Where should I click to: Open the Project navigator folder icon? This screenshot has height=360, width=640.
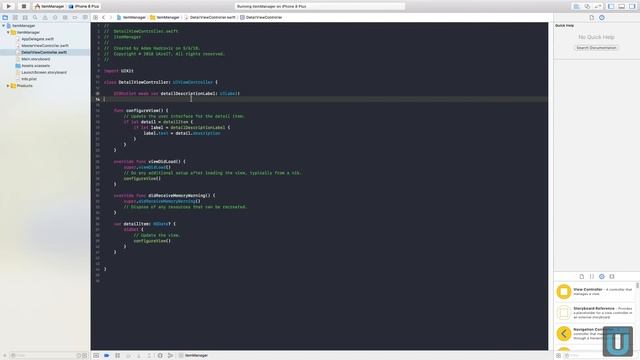pos(5,18)
